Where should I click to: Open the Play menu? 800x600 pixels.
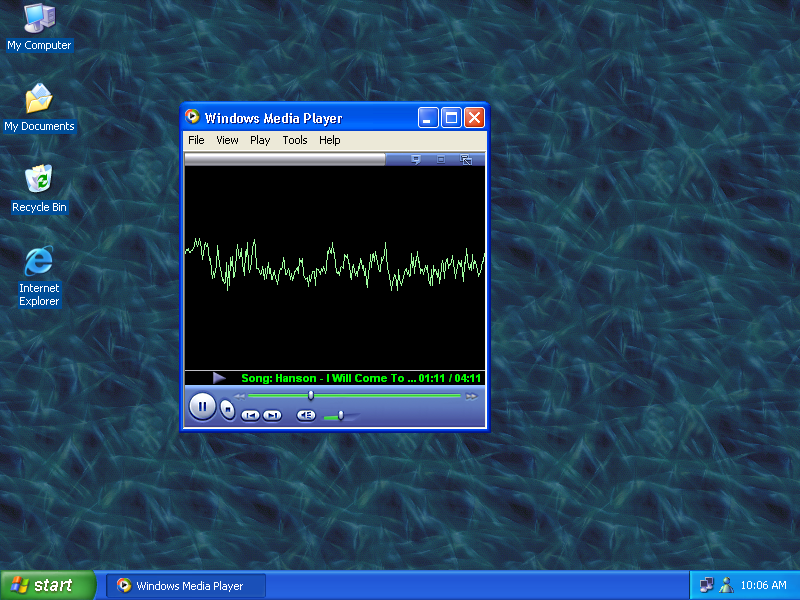(260, 140)
